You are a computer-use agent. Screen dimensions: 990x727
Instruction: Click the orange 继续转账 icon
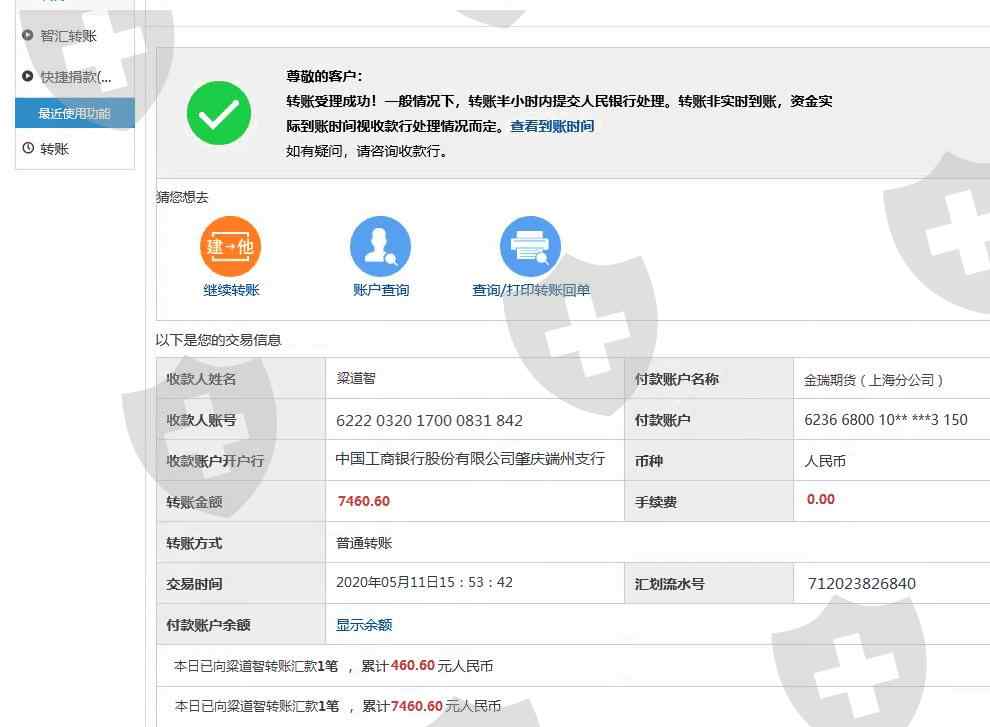(230, 246)
